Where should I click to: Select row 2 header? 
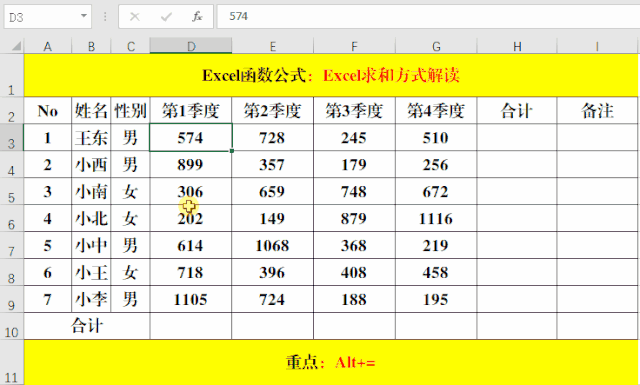click(x=12, y=111)
